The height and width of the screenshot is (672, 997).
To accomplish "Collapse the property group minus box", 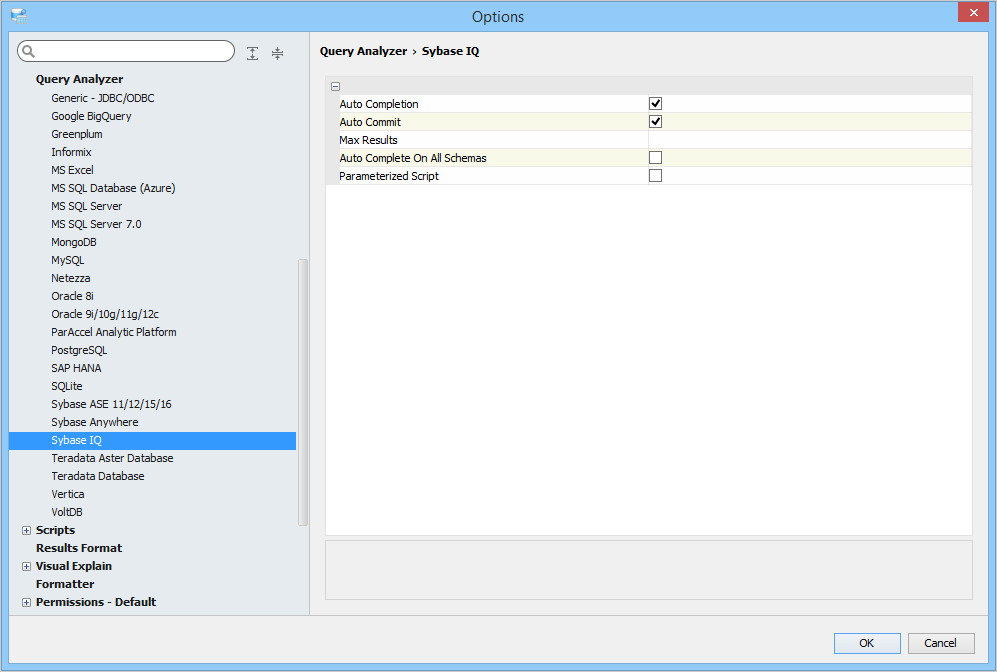I will pos(335,86).
